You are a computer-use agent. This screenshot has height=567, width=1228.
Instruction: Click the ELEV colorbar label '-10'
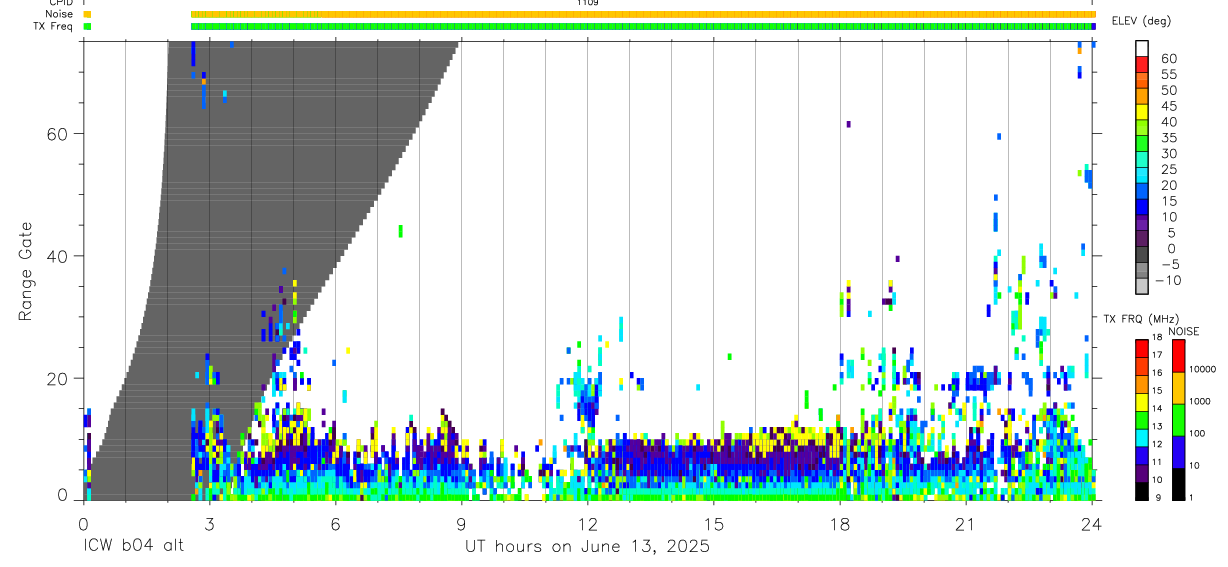coord(1168,280)
